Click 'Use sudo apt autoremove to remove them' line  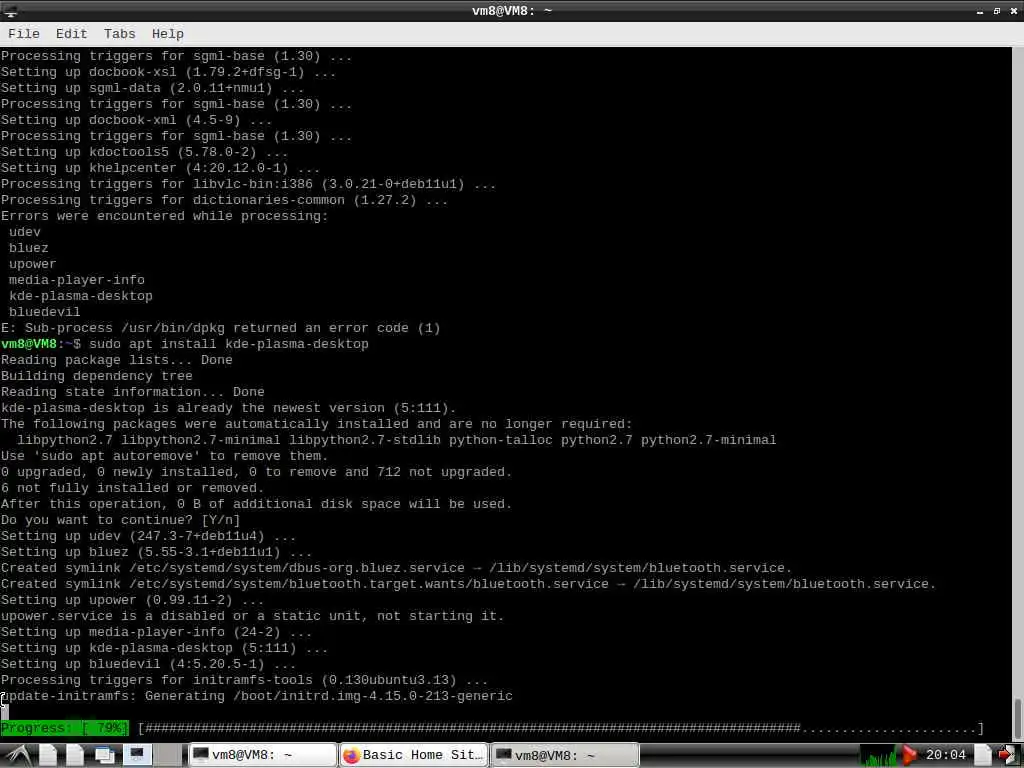pos(165,456)
